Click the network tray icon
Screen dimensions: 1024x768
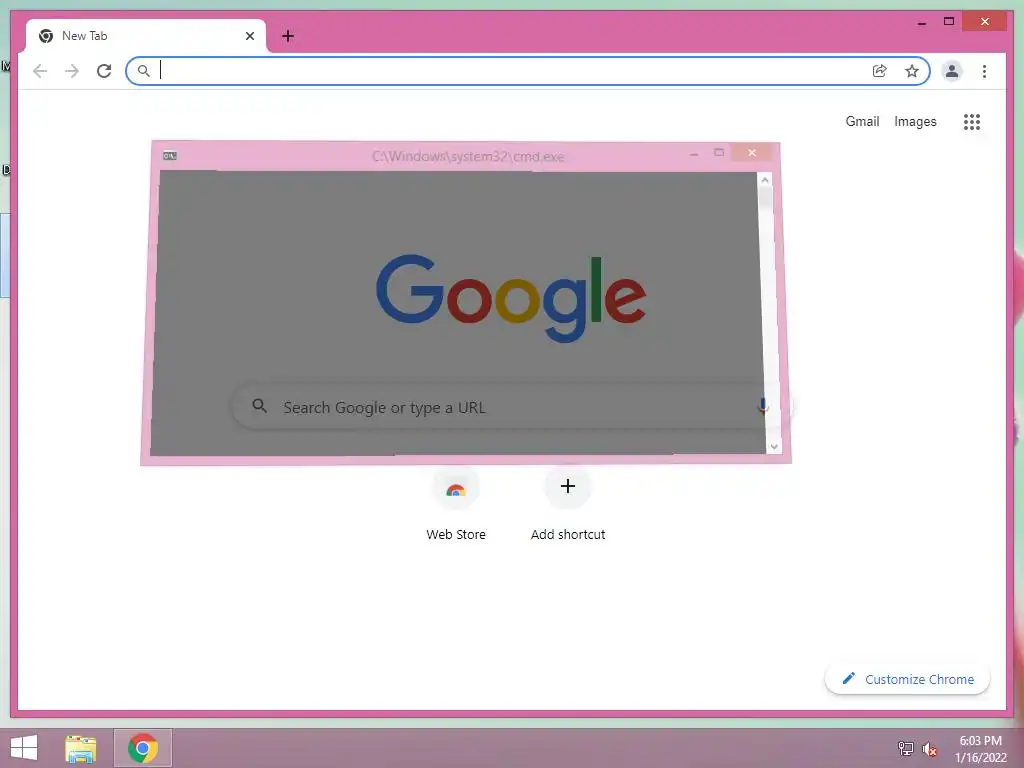905,749
